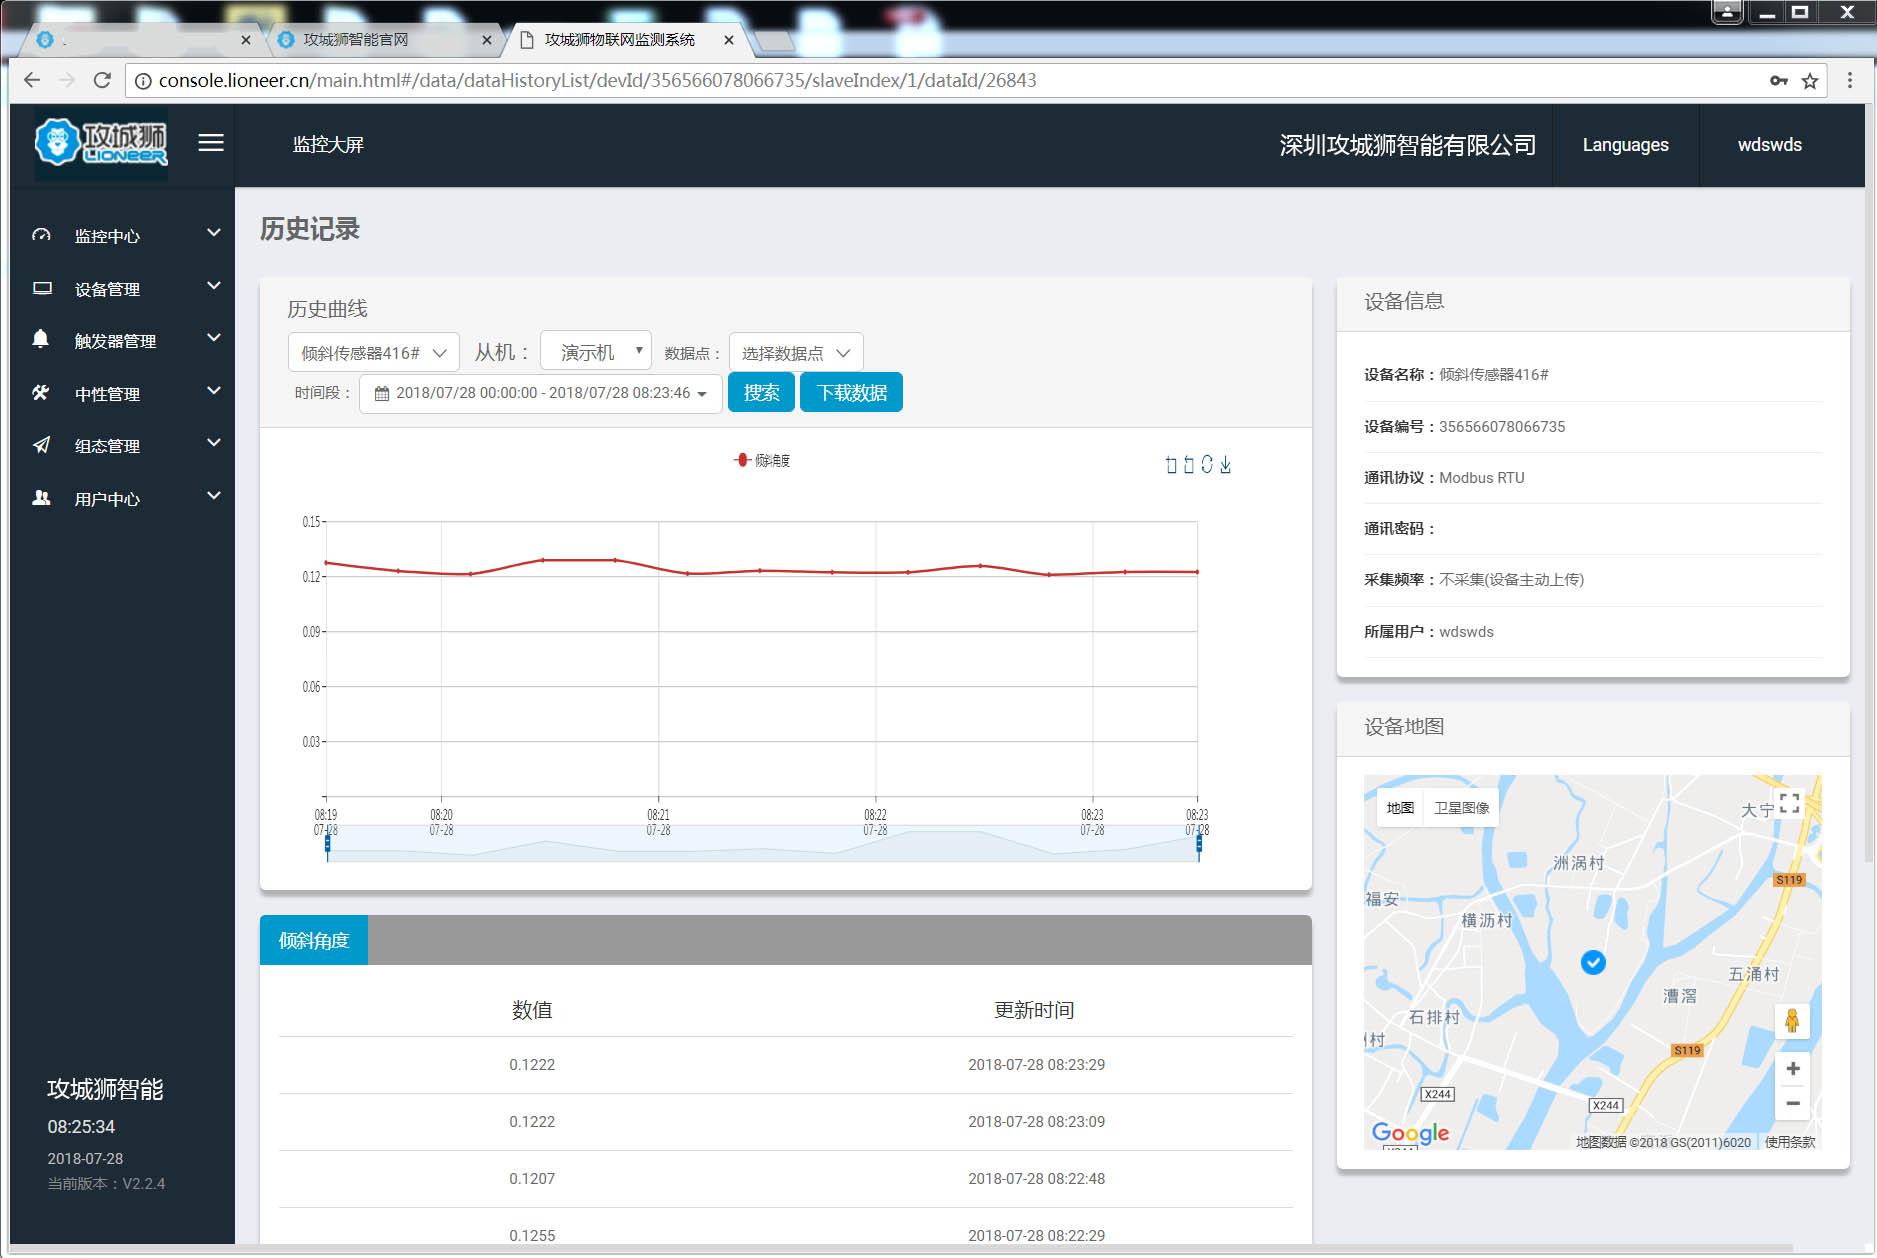Toggle the map fullscreen view icon
The height and width of the screenshot is (1258, 1877).
(1790, 803)
